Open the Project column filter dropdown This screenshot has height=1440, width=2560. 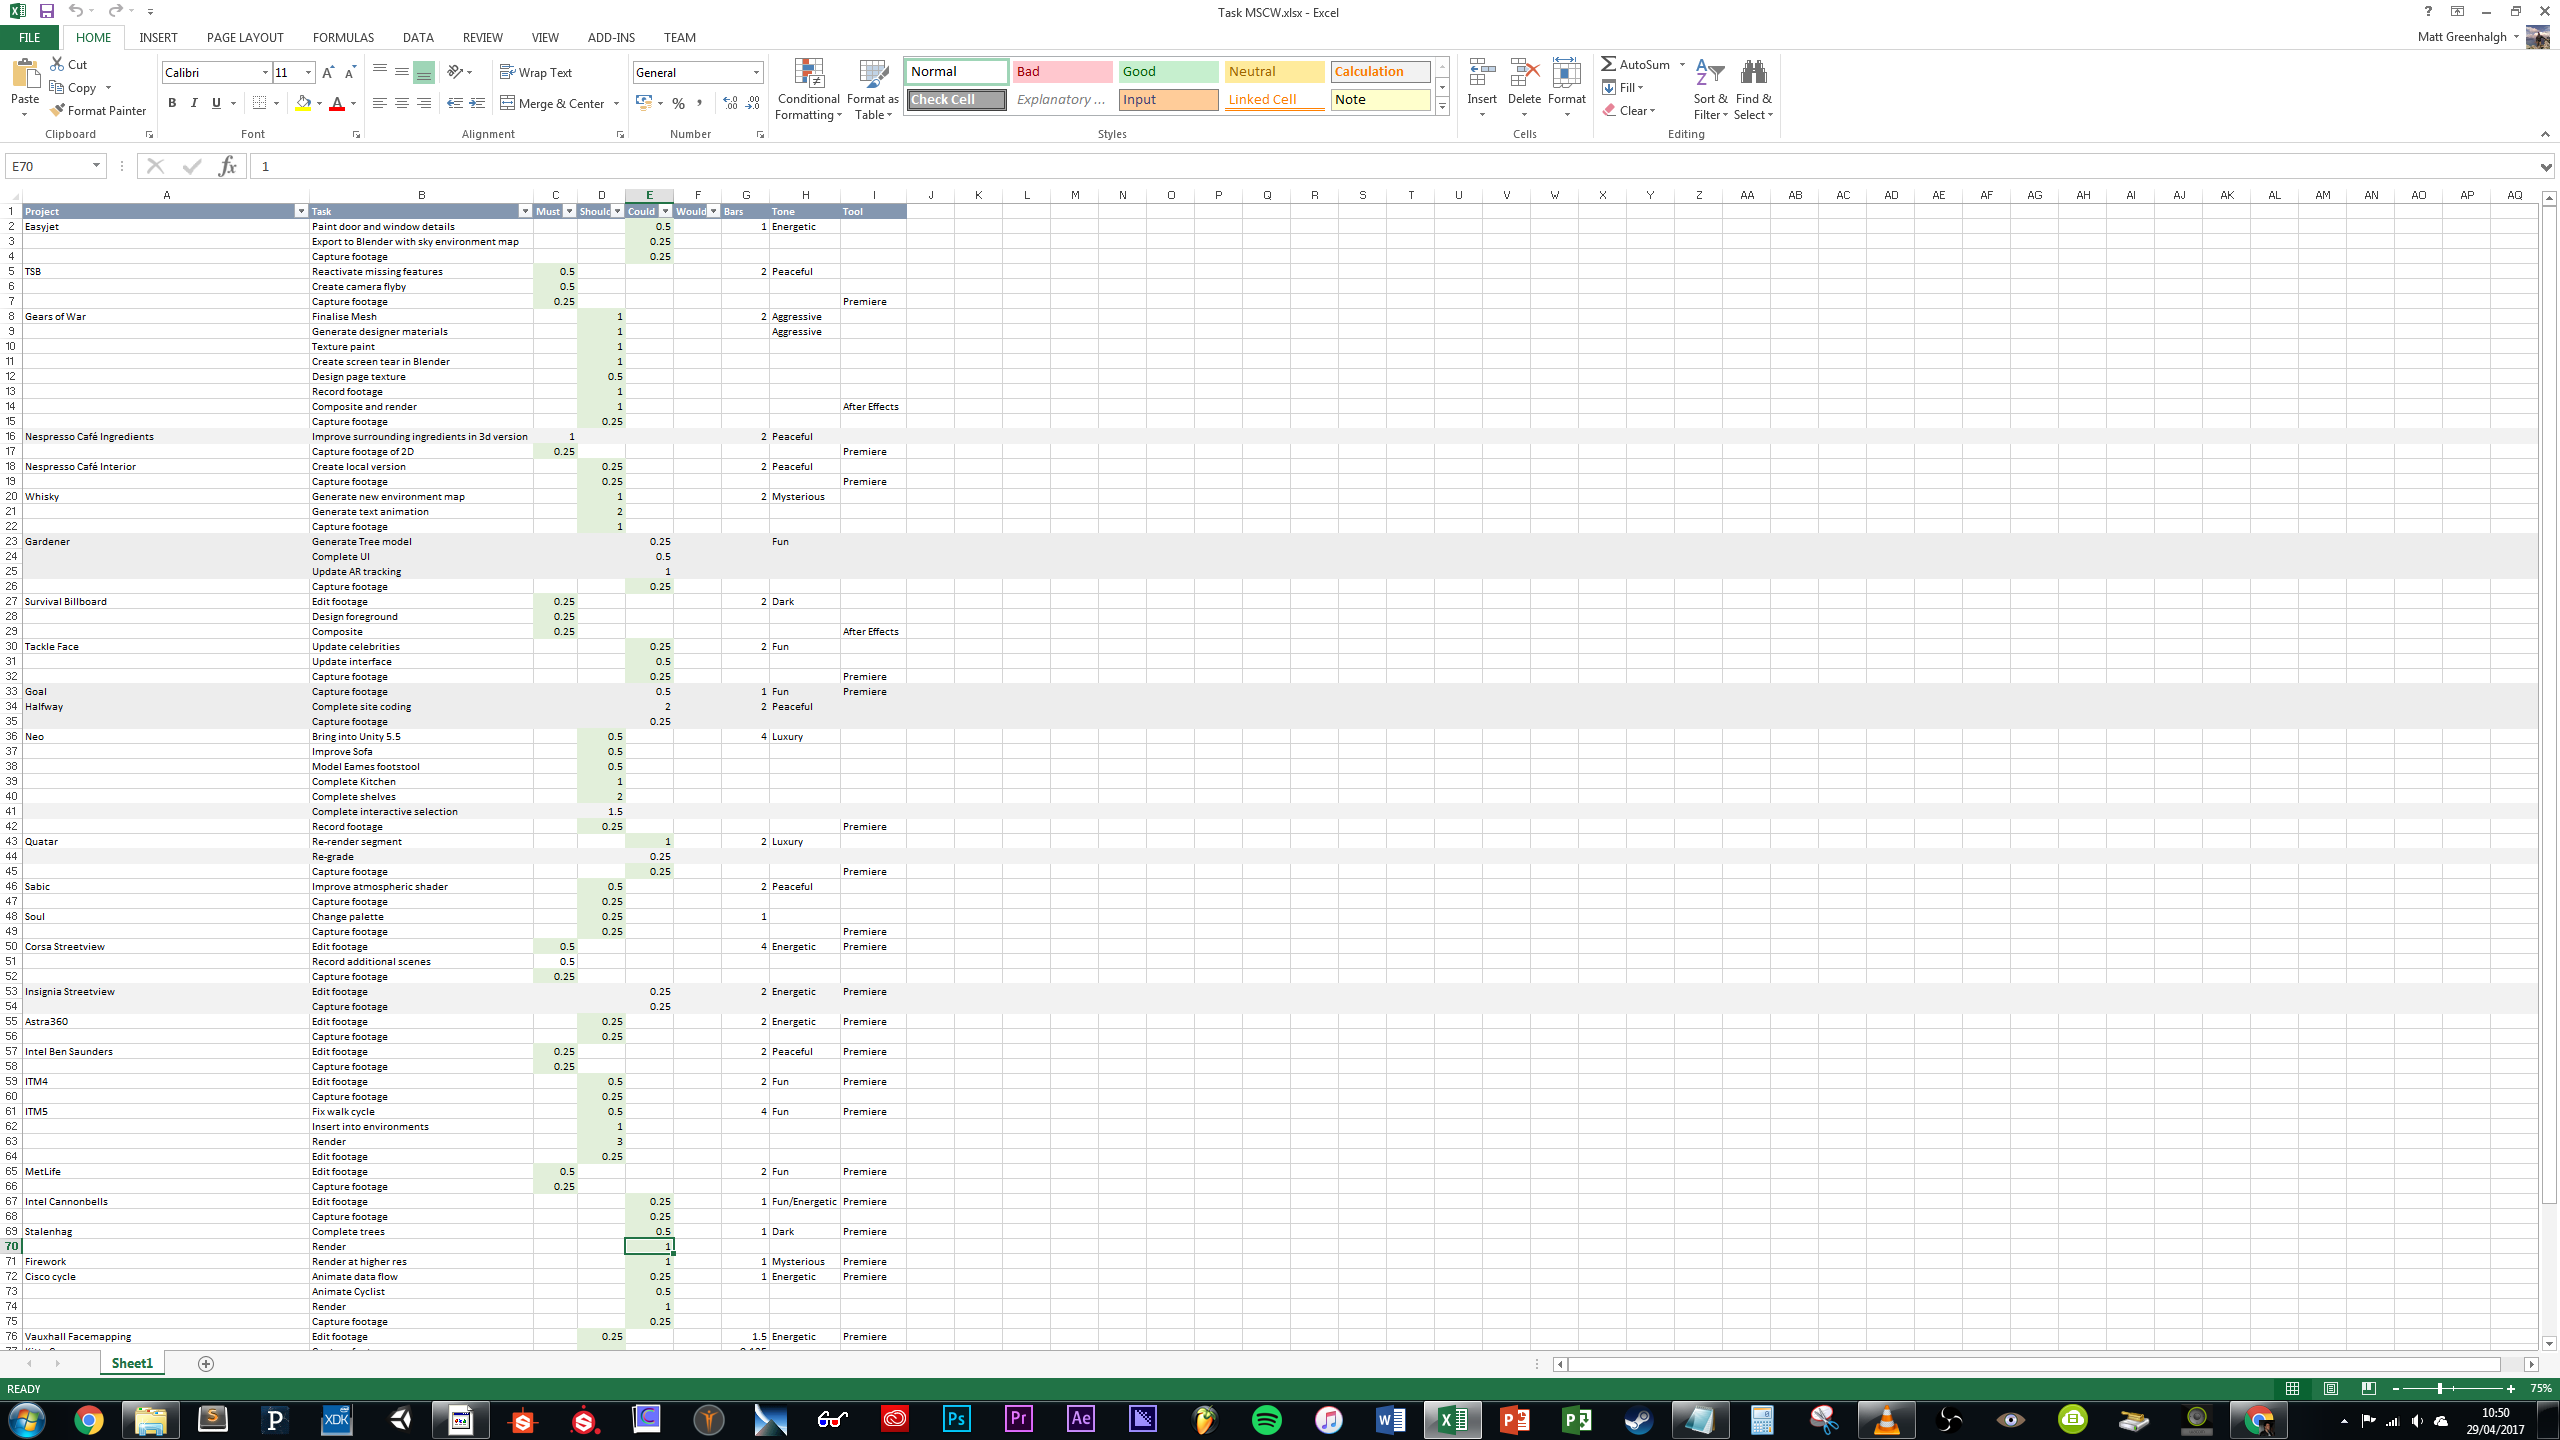[x=301, y=211]
